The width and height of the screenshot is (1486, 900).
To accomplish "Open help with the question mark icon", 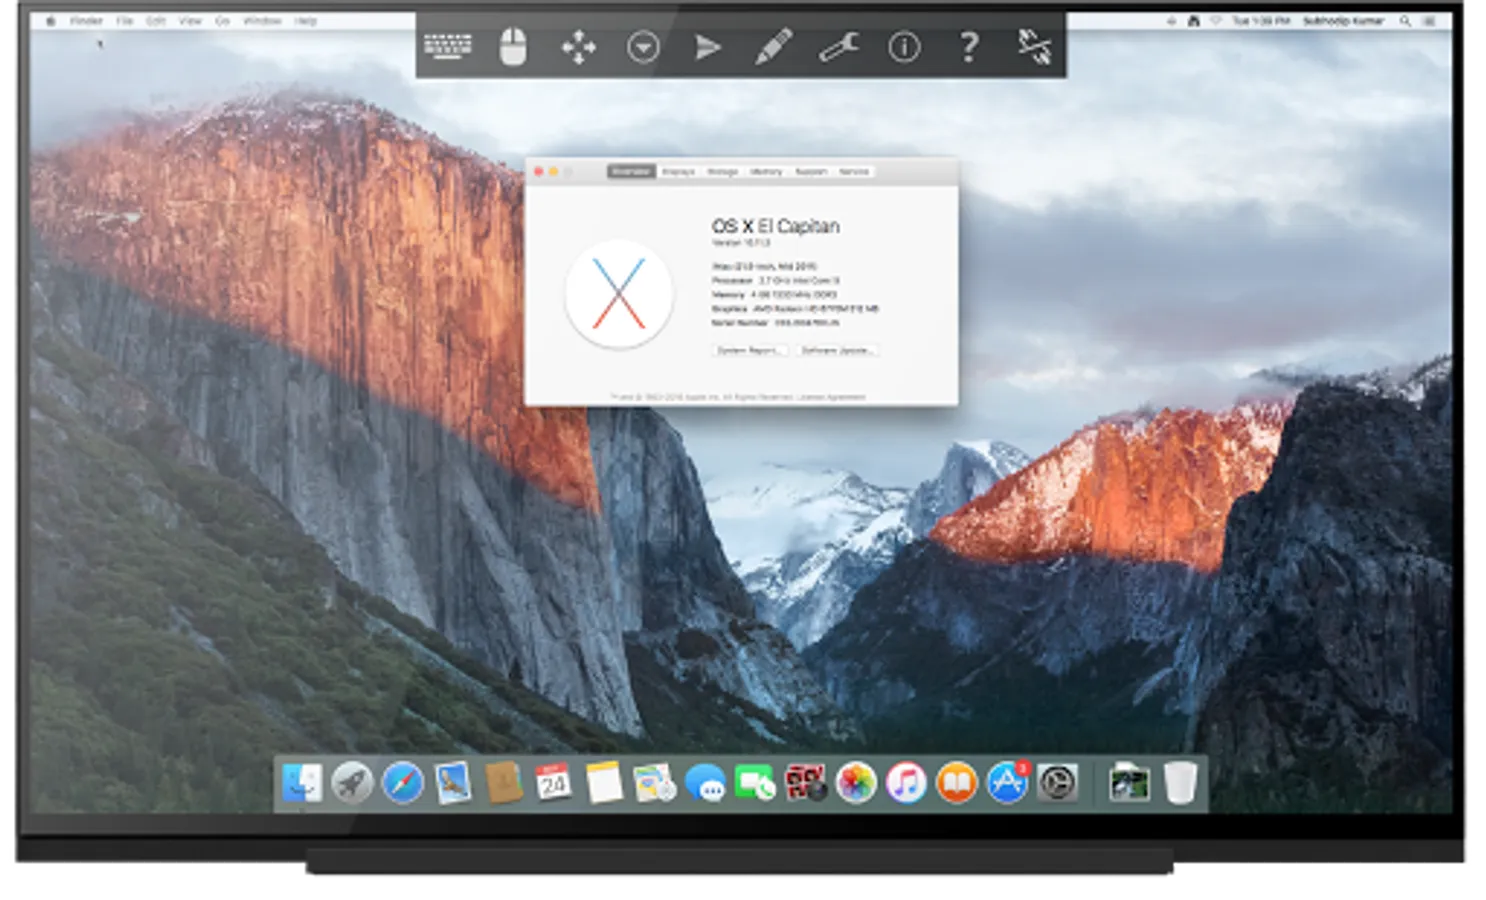I will click(x=968, y=47).
